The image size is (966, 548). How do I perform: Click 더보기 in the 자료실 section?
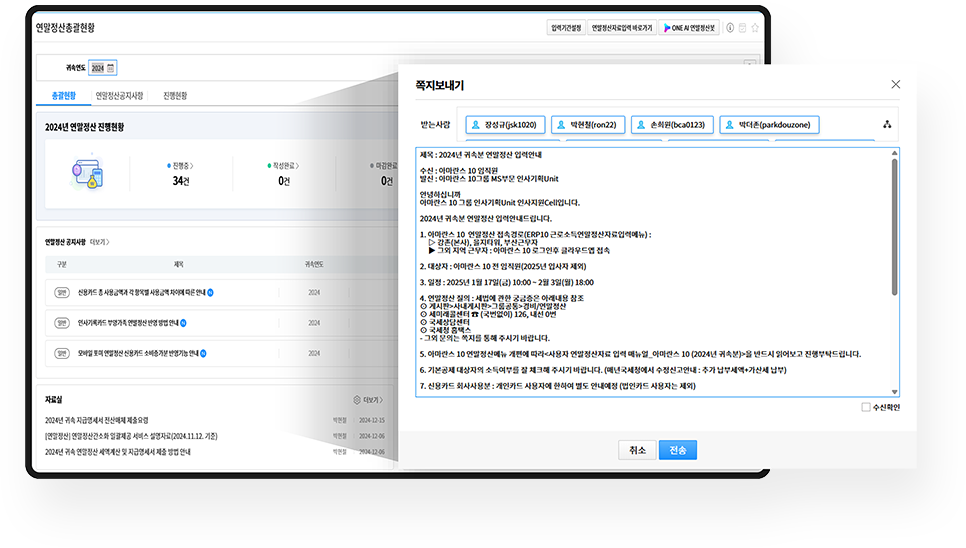coord(373,400)
